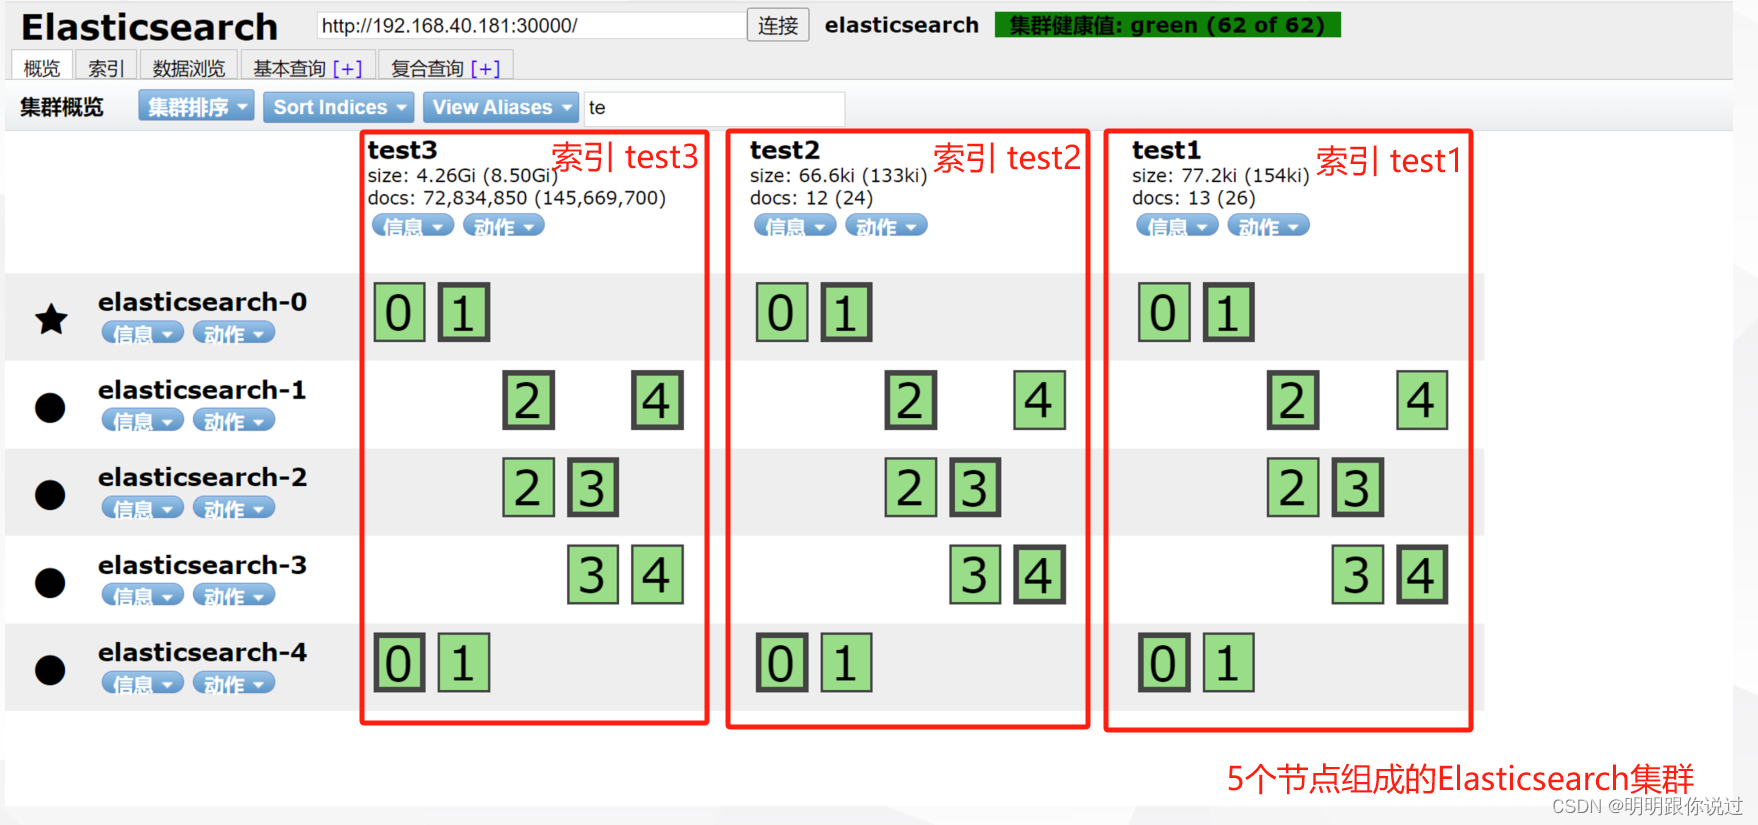Click the master node star for elasticsearch-0
Screen dimensions: 1758x825
(x=51, y=319)
